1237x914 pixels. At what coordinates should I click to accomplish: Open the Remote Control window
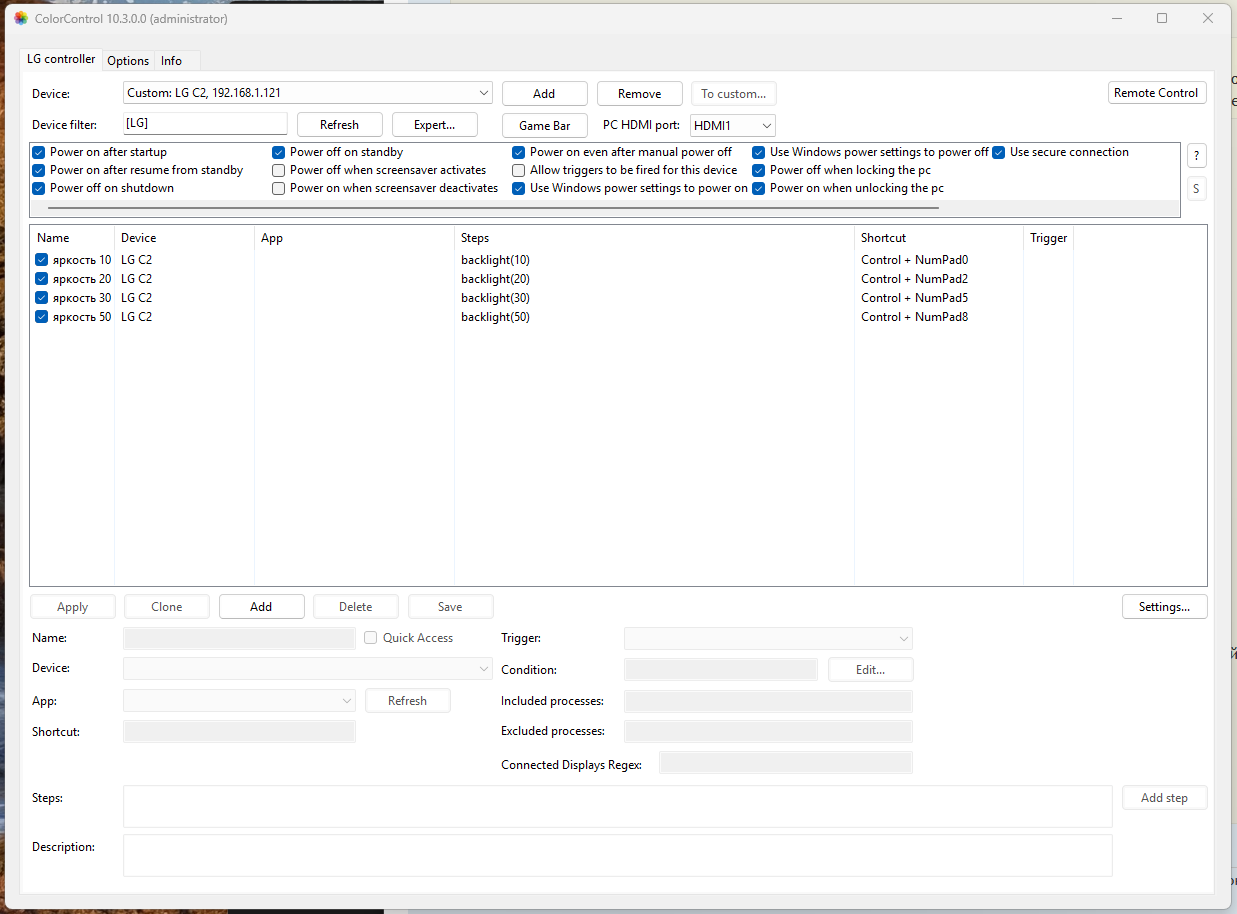pyautogui.click(x=1155, y=93)
